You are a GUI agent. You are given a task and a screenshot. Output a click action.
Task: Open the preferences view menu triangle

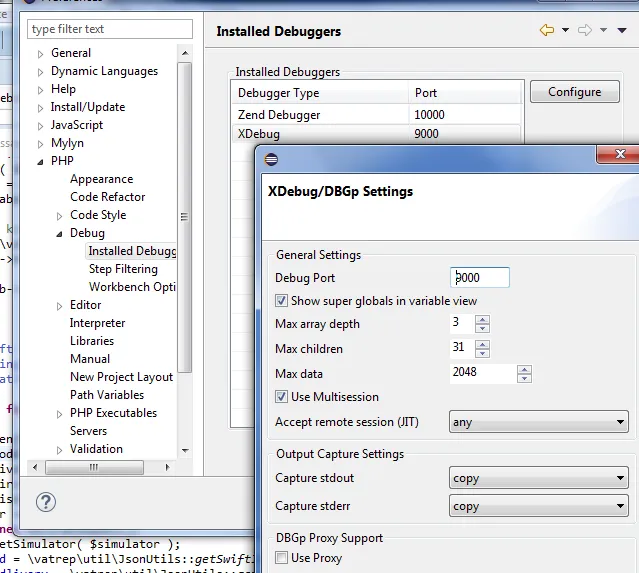pyautogui.click(x=622, y=30)
